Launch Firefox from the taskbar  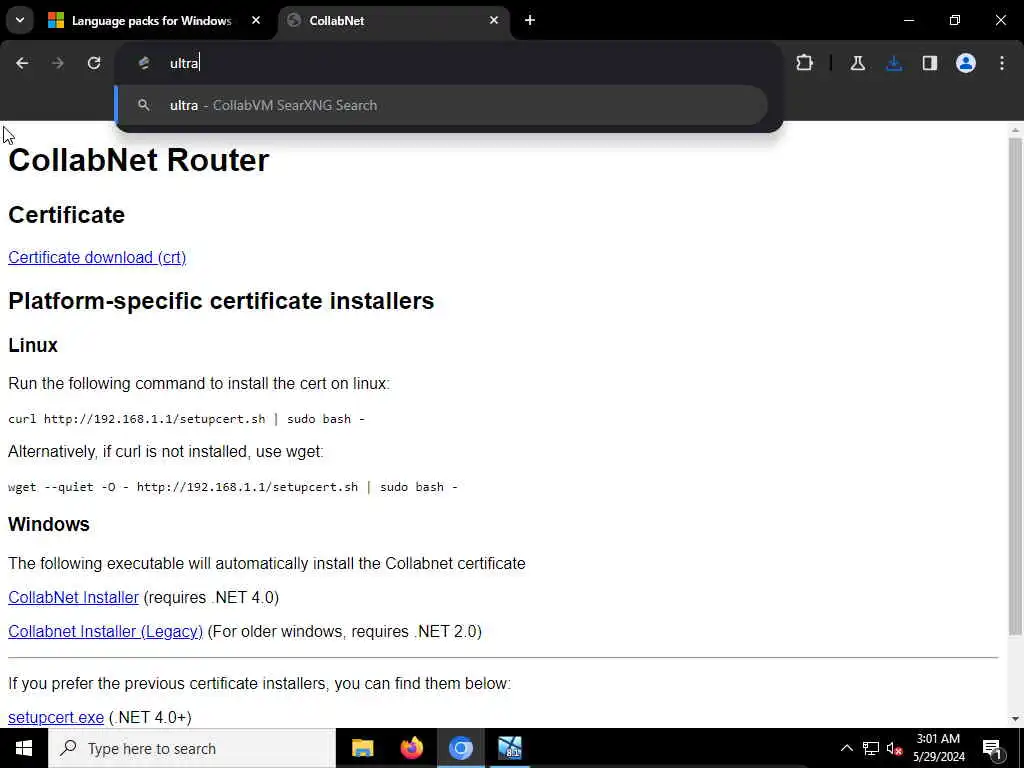[x=411, y=748]
